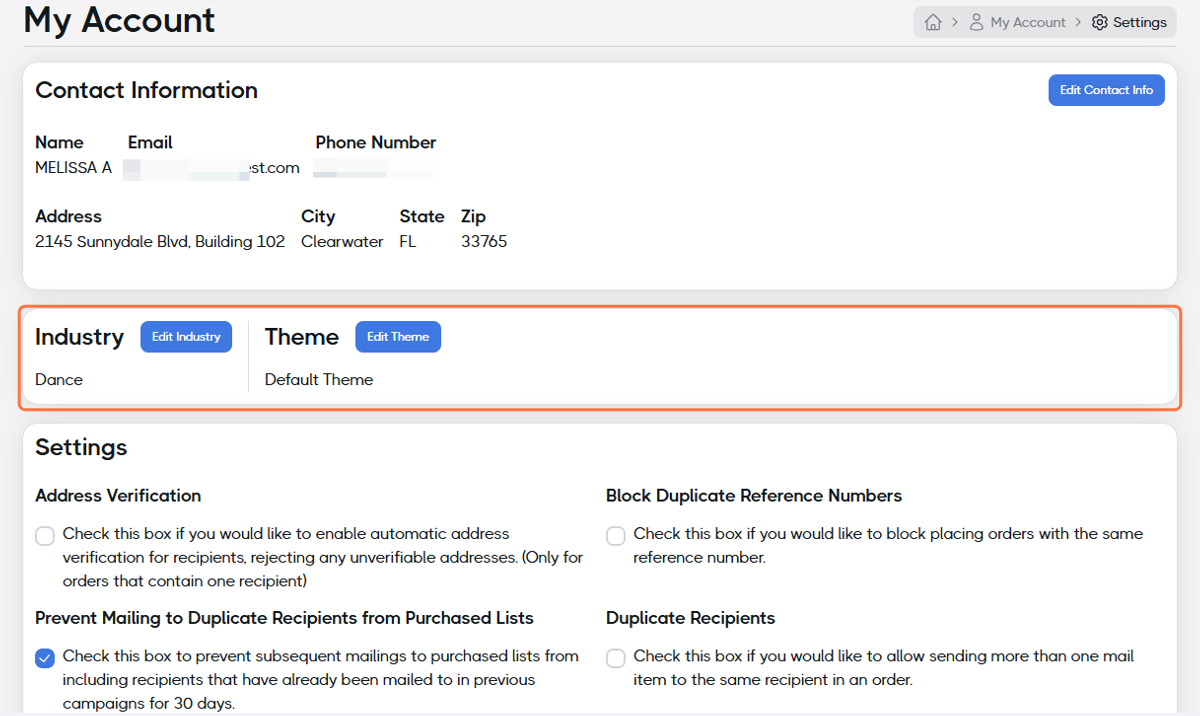This screenshot has width=1200, height=716.
Task: Open My Account breadcrumb link
Action: coord(1028,22)
